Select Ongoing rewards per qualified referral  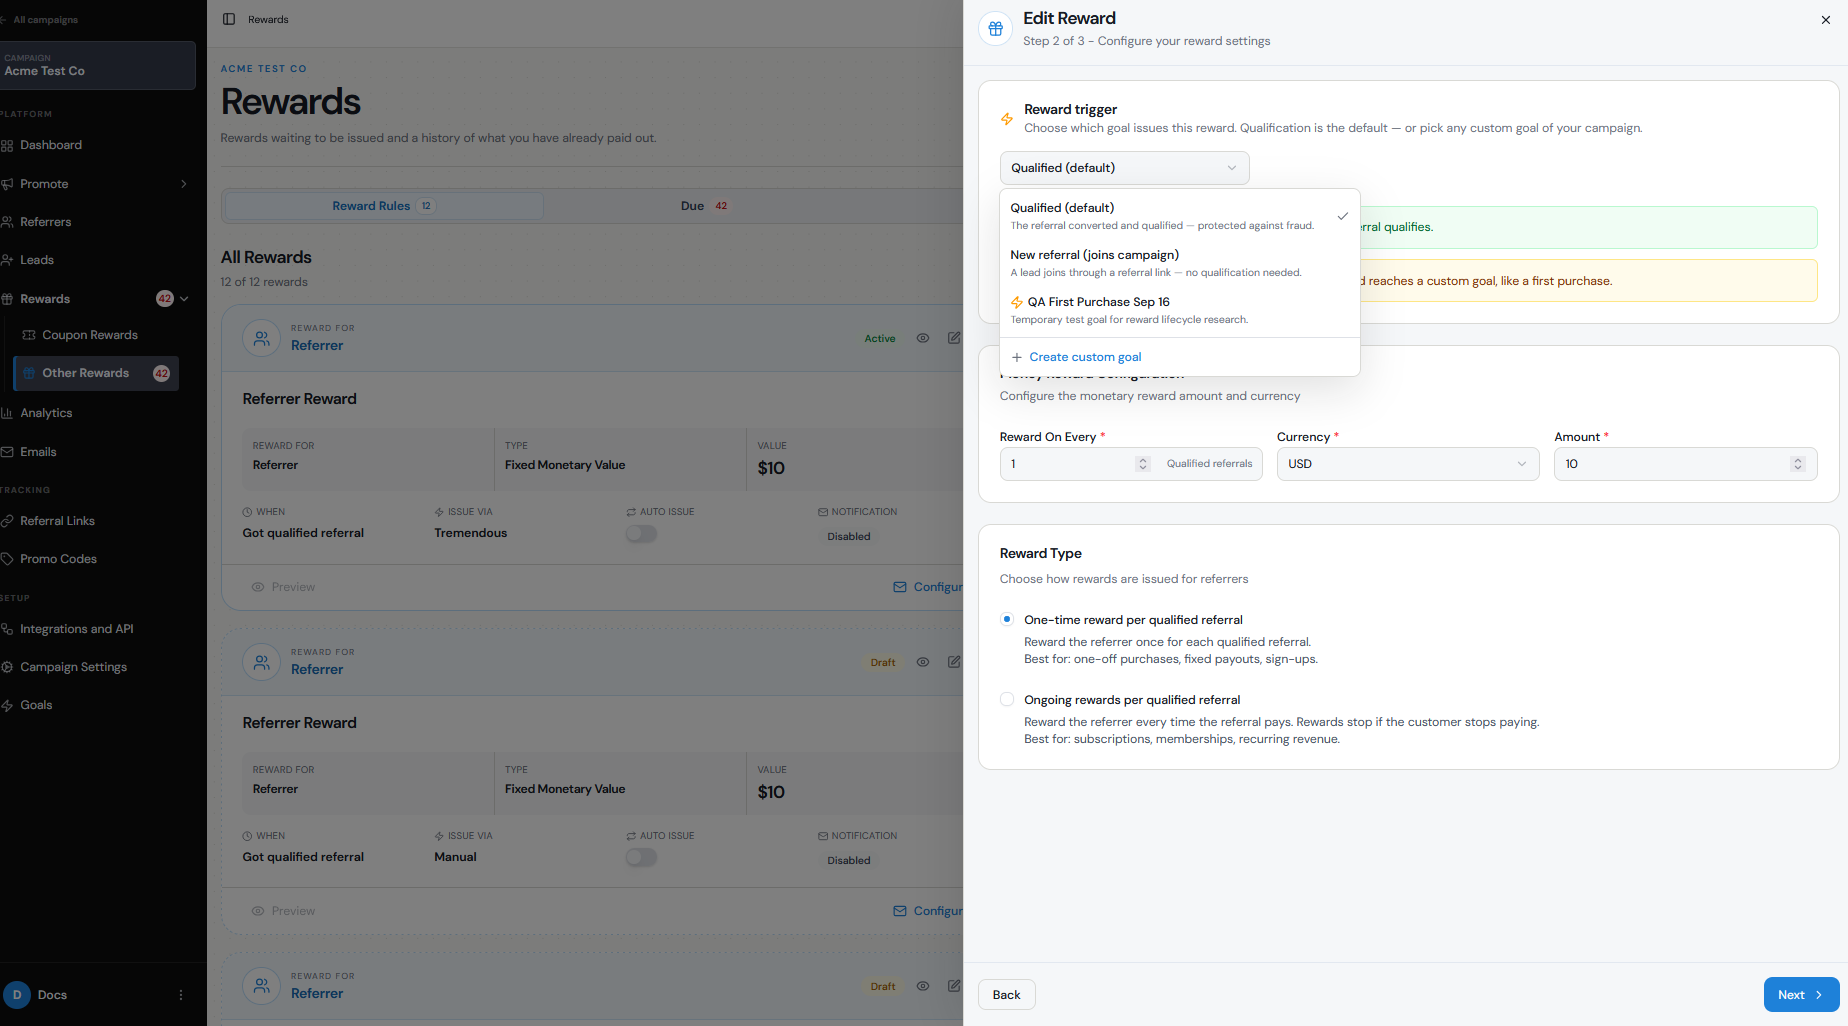[1007, 700]
